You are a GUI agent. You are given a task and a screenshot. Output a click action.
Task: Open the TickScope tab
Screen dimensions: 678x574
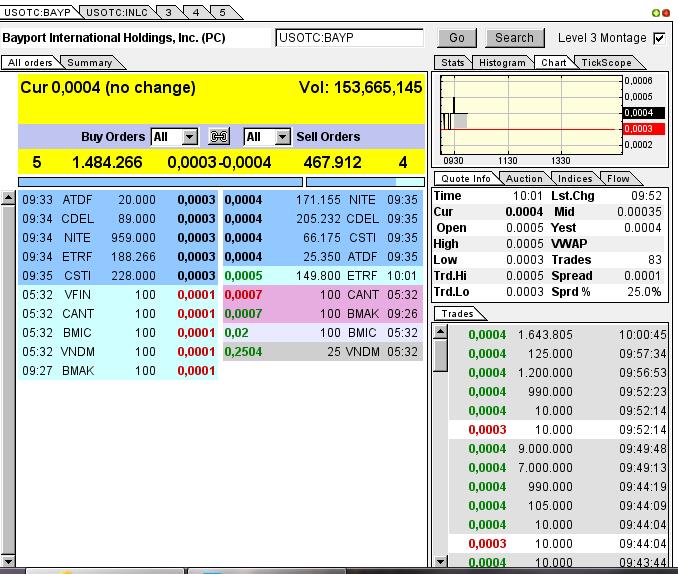(606, 63)
